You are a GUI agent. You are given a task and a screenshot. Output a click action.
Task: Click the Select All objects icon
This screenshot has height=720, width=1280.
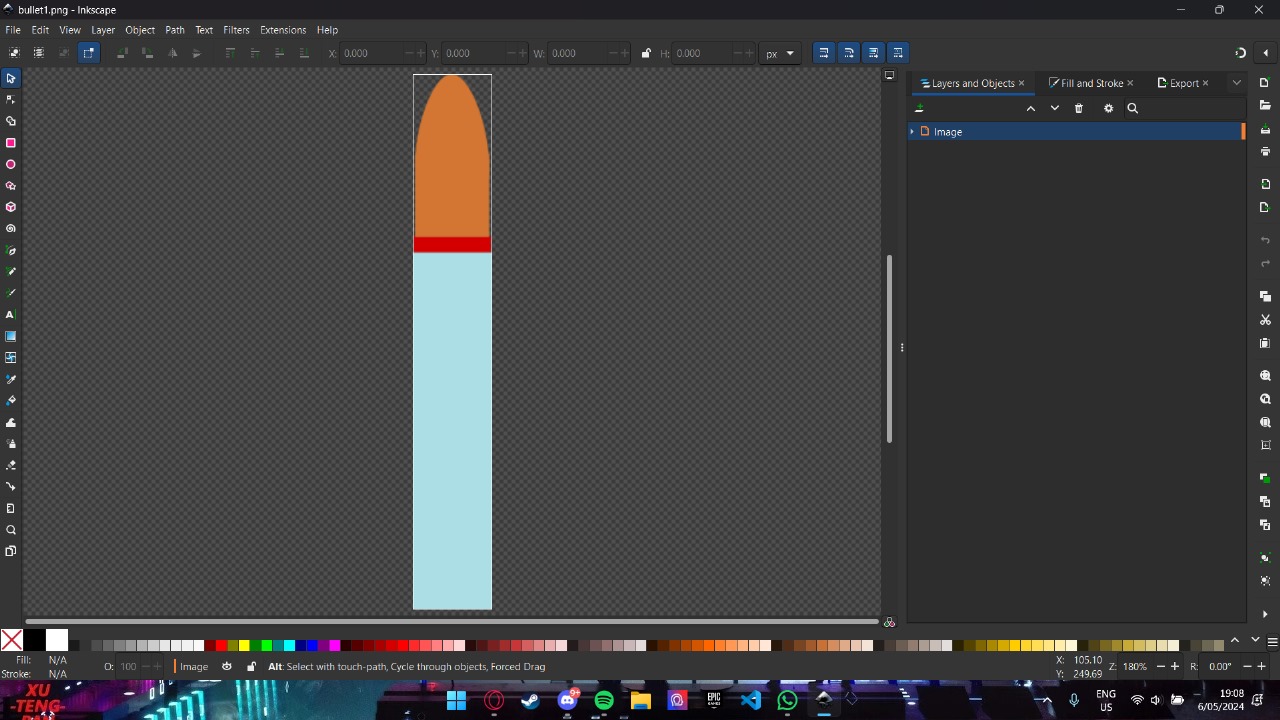click(x=14, y=53)
